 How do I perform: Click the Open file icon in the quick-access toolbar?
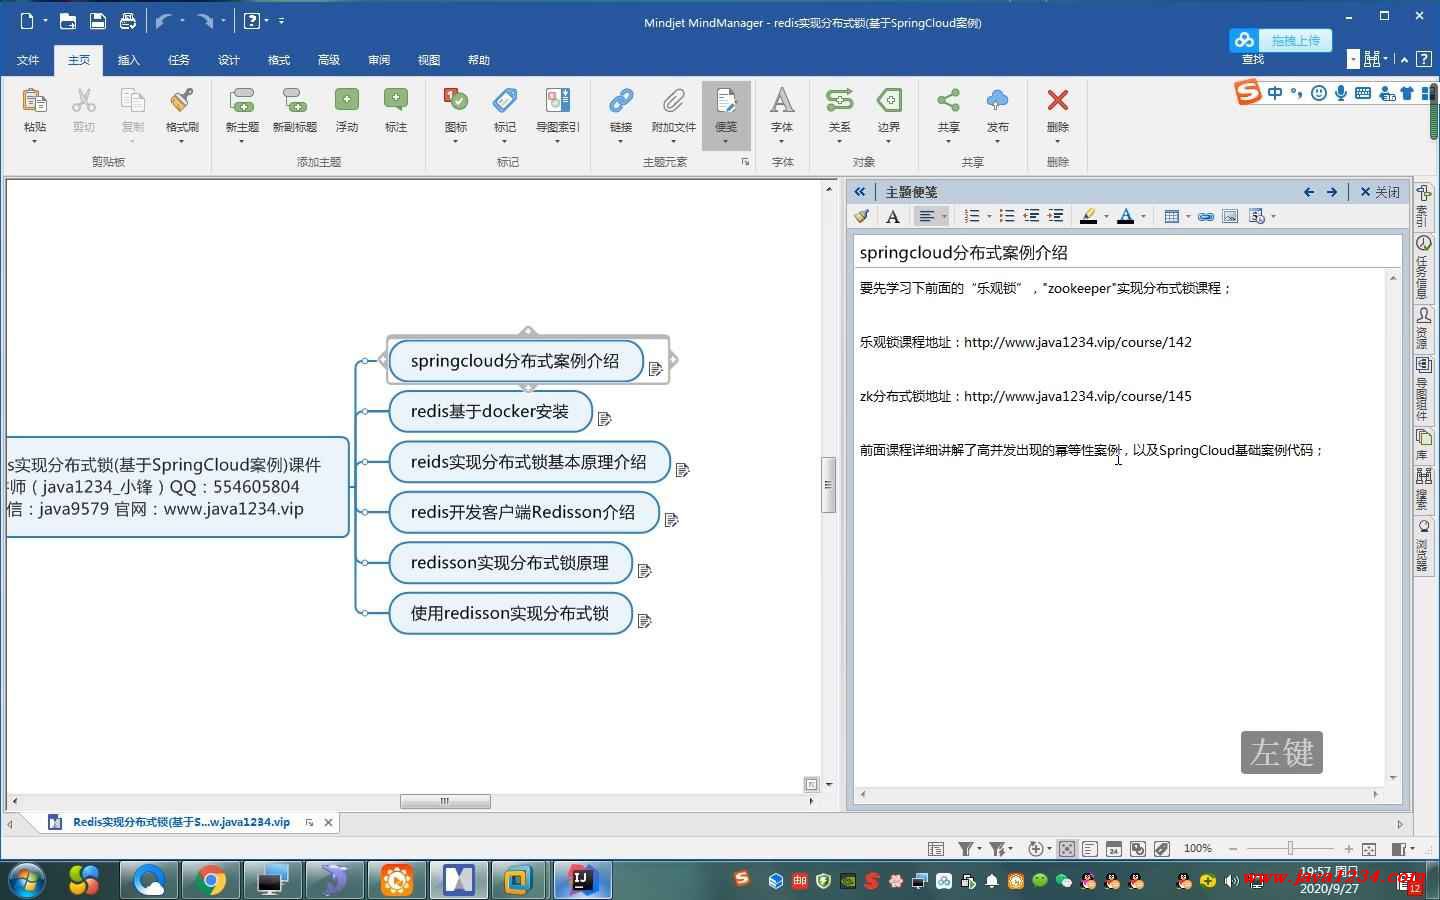point(68,20)
